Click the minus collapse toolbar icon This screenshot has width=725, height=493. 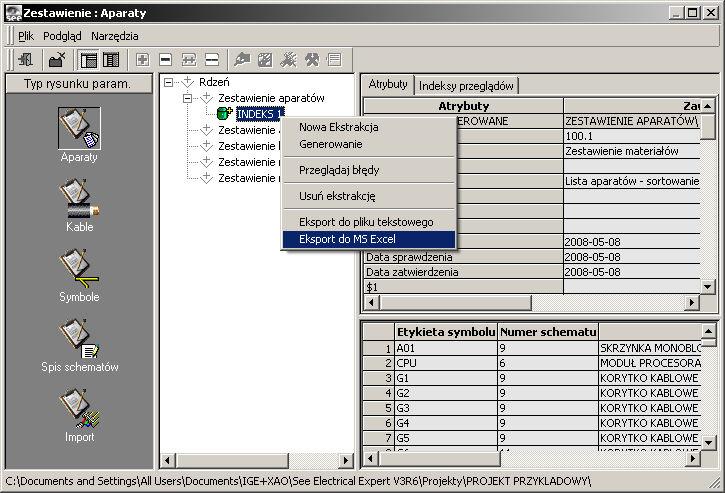(166, 60)
